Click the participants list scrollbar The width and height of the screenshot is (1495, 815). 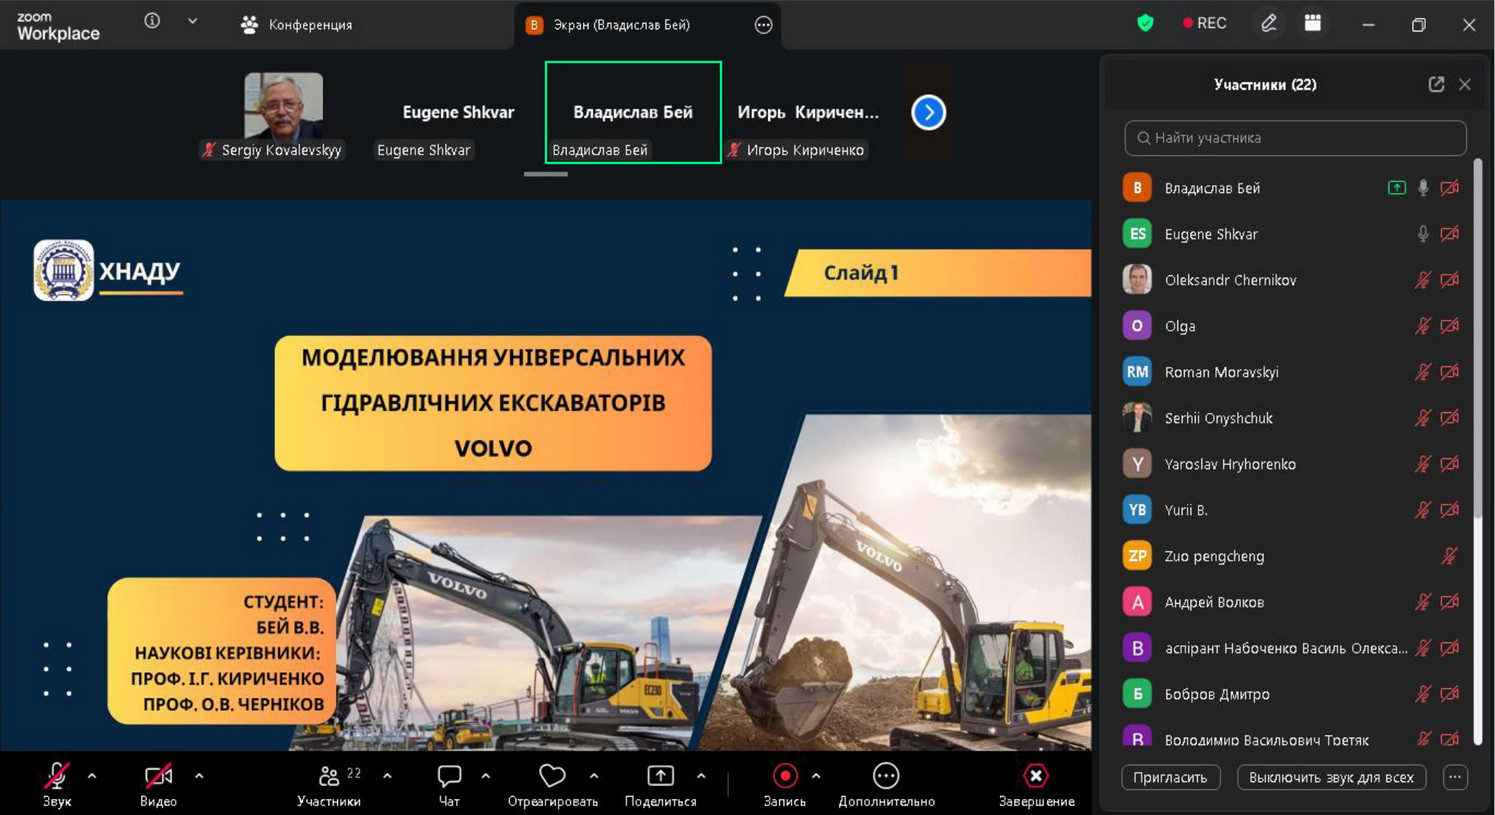coord(1478,340)
